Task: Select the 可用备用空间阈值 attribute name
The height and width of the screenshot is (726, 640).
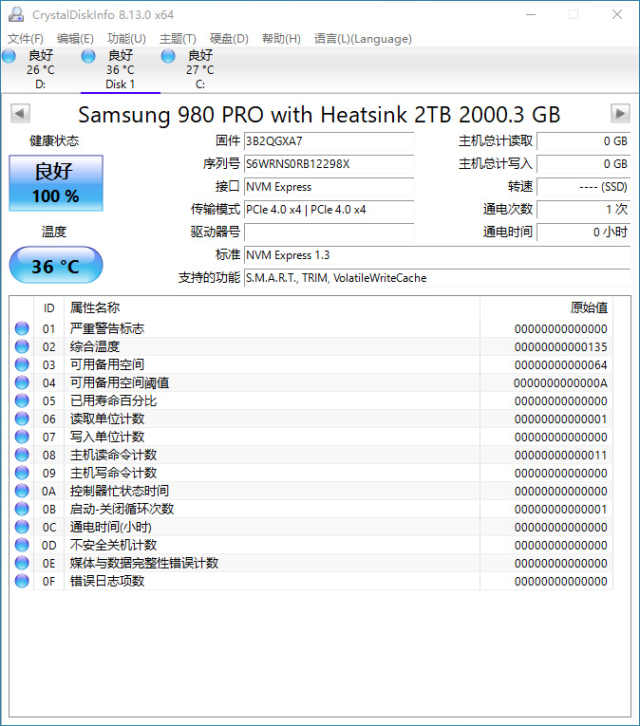Action: coord(119,383)
